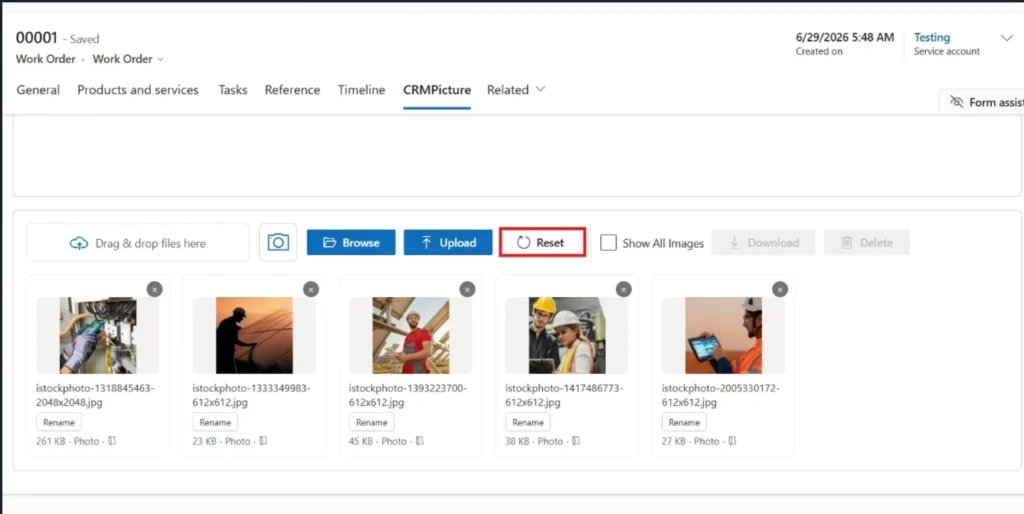Open the red-shirt worker thumbnail
1024x514 pixels.
coord(411,336)
